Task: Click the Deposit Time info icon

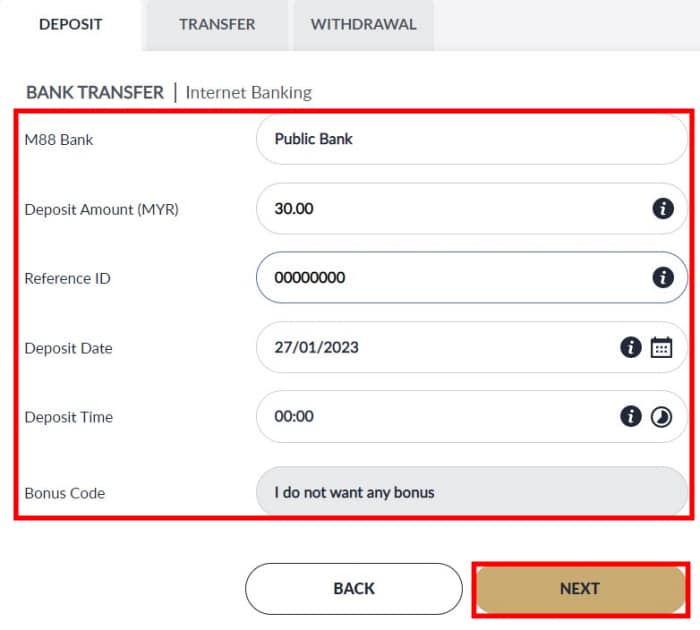Action: pos(630,416)
